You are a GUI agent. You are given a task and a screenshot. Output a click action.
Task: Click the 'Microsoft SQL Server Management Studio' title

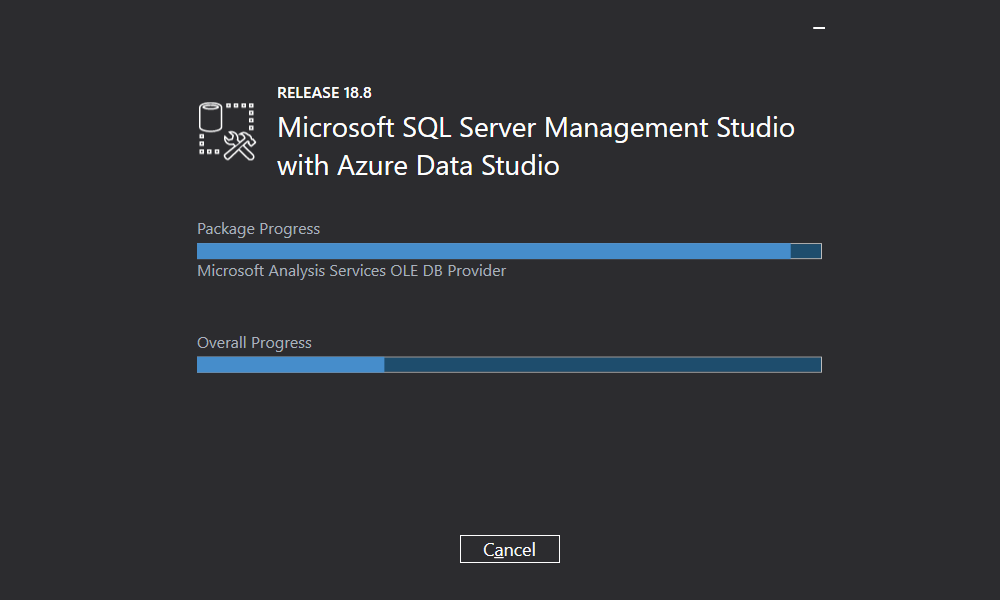pyautogui.click(x=536, y=128)
